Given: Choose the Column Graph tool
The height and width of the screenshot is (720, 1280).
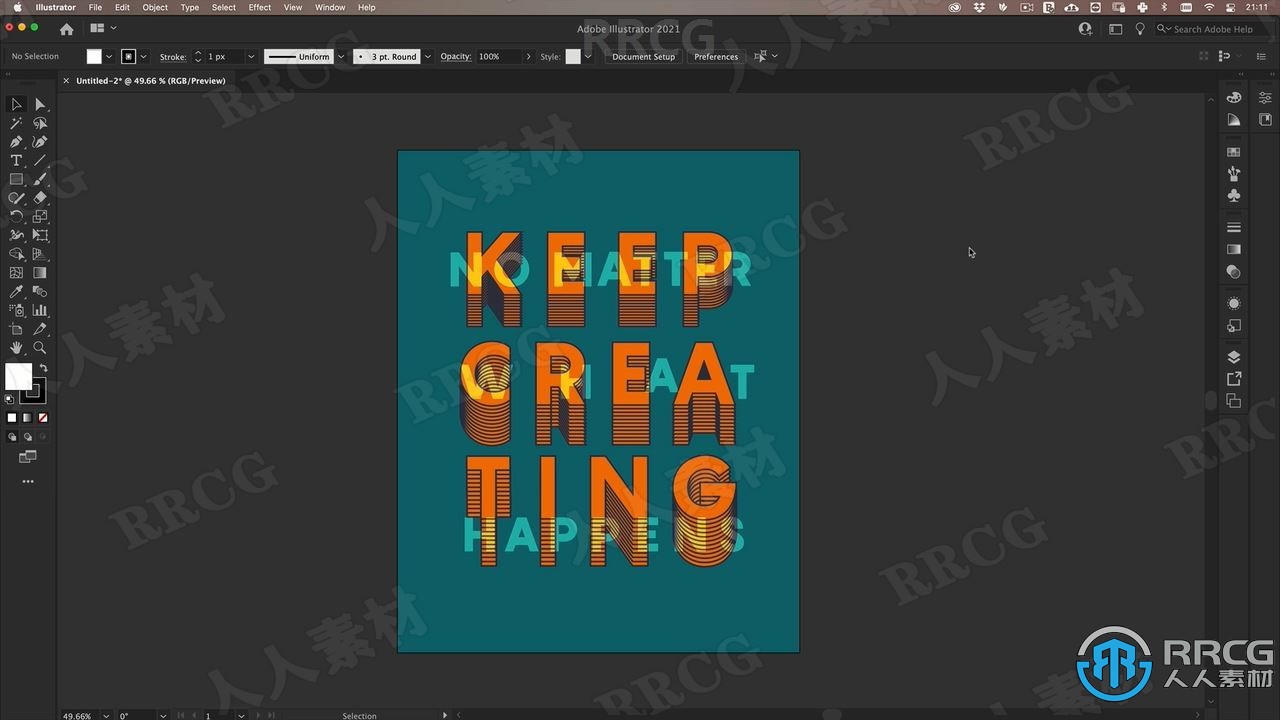Looking at the screenshot, I should click(x=40, y=310).
